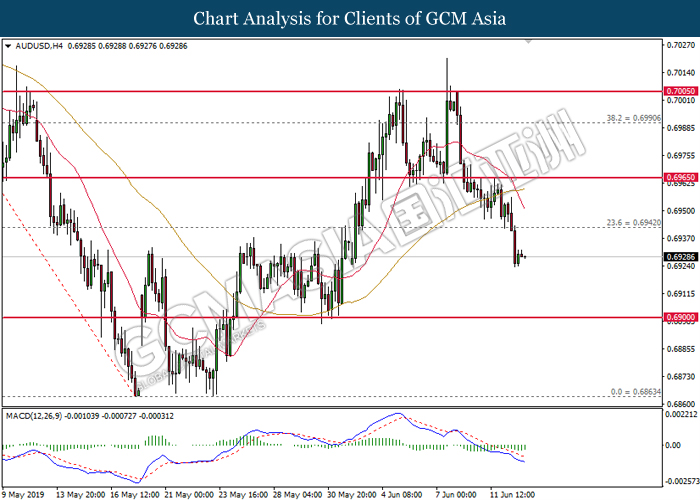This screenshot has height=500, width=700.
Task: Click the Chart Analysis for Clients title
Action: click(x=349, y=18)
